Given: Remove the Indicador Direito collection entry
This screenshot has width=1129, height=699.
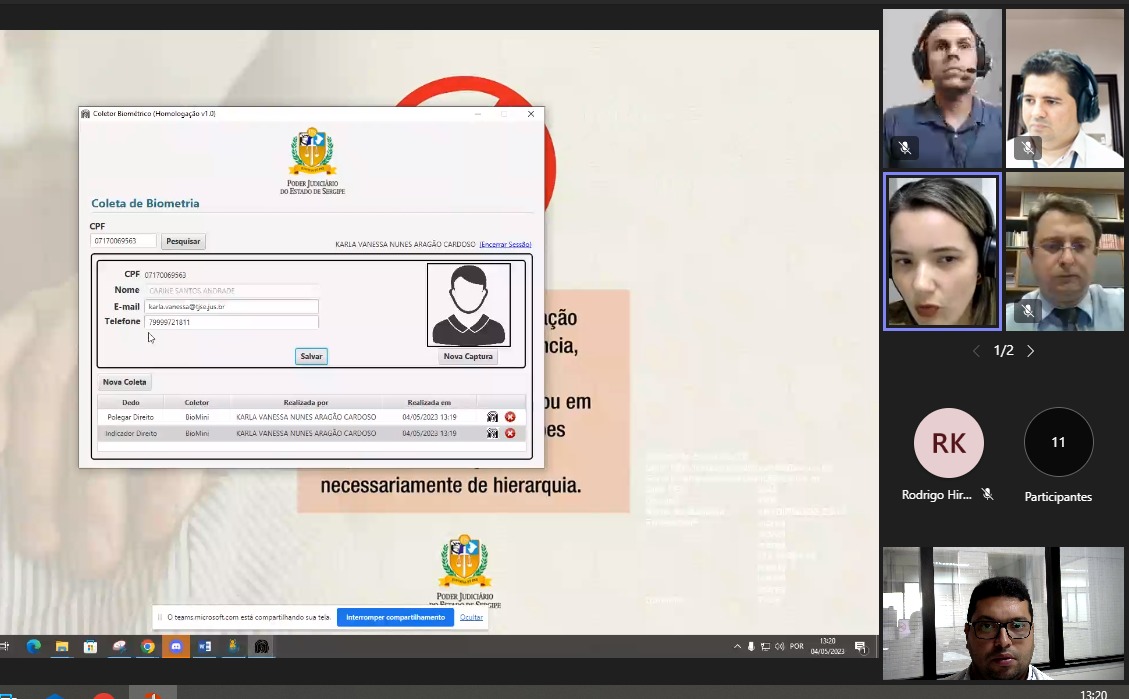Looking at the screenshot, I should click(510, 433).
